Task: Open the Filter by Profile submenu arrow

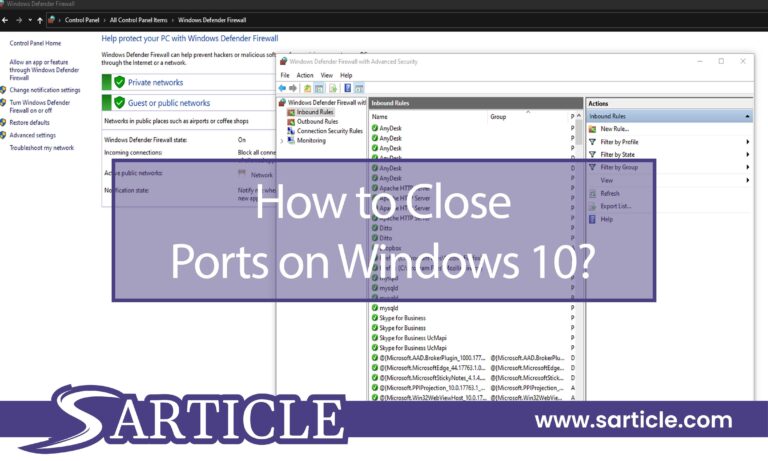Action: (748, 142)
